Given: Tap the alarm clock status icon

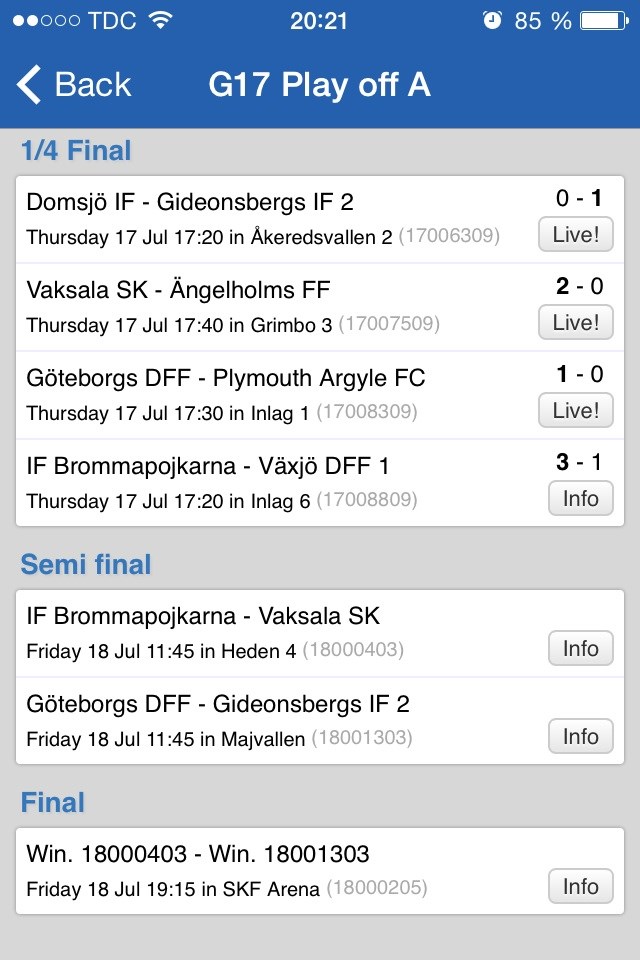Looking at the screenshot, I should click(492, 20).
